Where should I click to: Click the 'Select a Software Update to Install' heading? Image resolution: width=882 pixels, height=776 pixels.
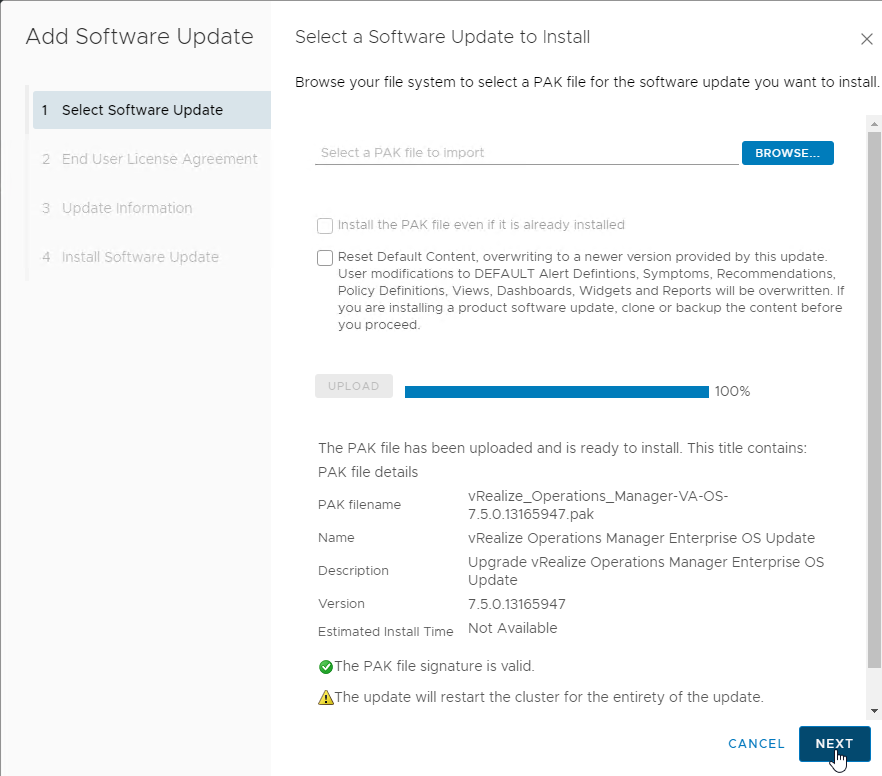[442, 37]
